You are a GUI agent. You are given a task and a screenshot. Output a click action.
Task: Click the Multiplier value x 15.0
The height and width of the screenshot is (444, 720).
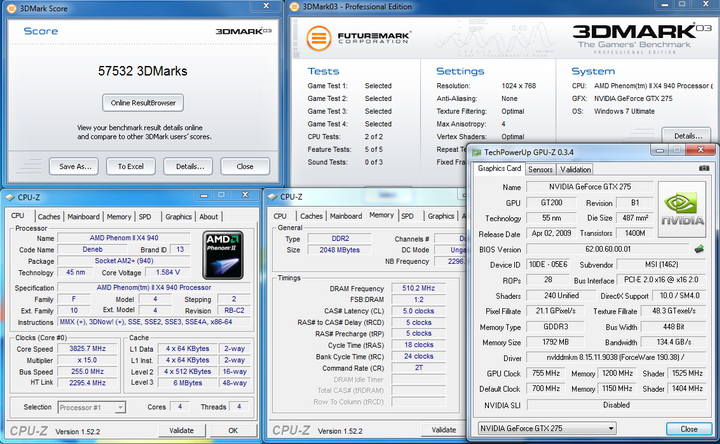coord(87,360)
